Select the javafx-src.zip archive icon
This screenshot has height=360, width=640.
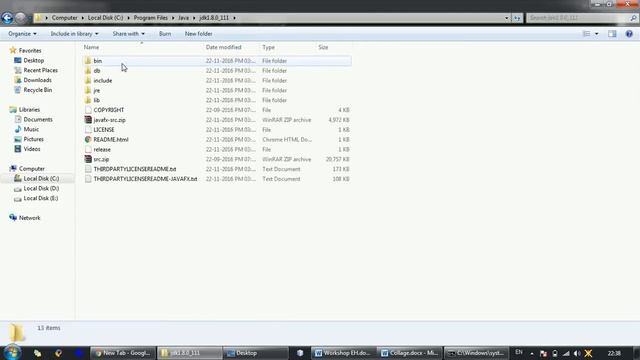(88, 120)
